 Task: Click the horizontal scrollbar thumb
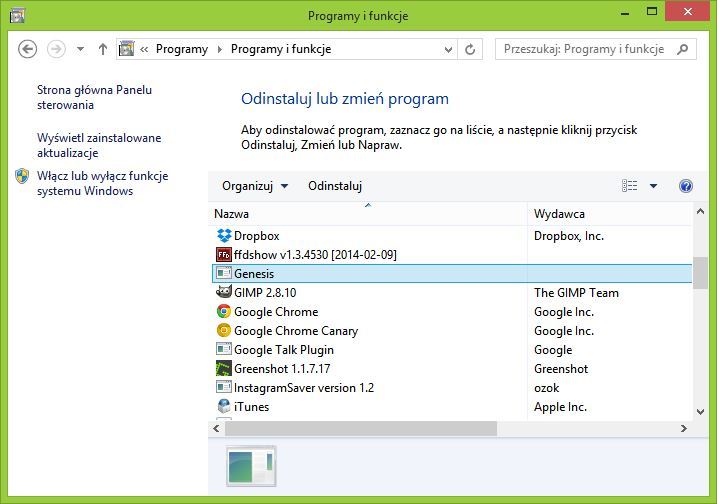(361, 429)
